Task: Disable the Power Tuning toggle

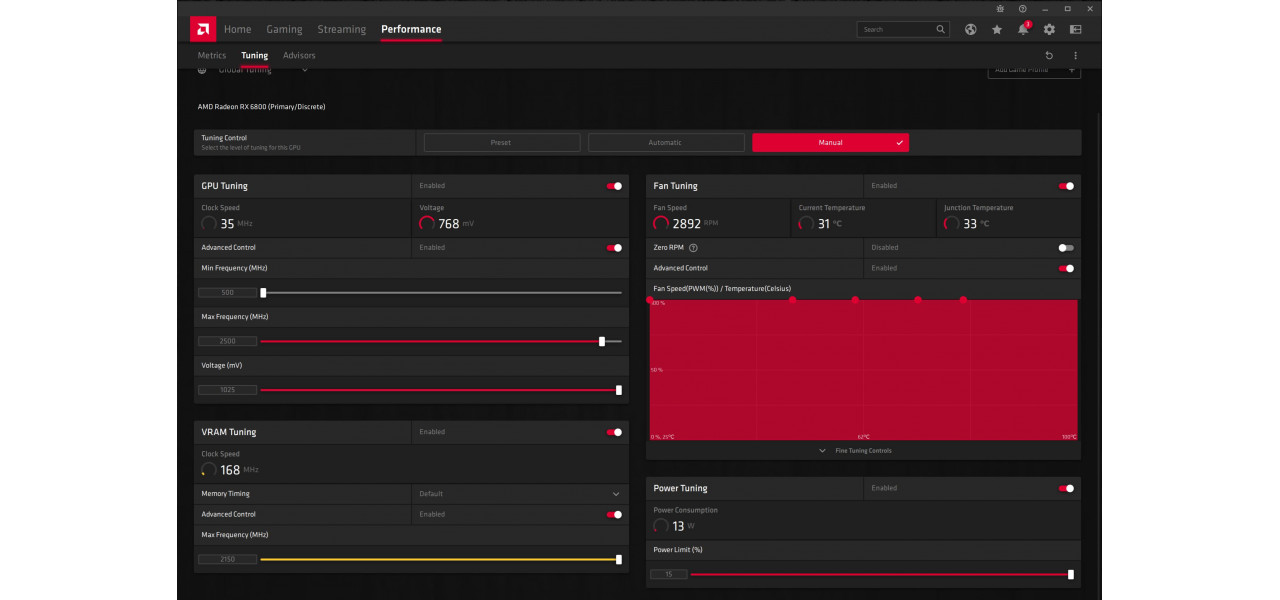Action: click(1066, 488)
